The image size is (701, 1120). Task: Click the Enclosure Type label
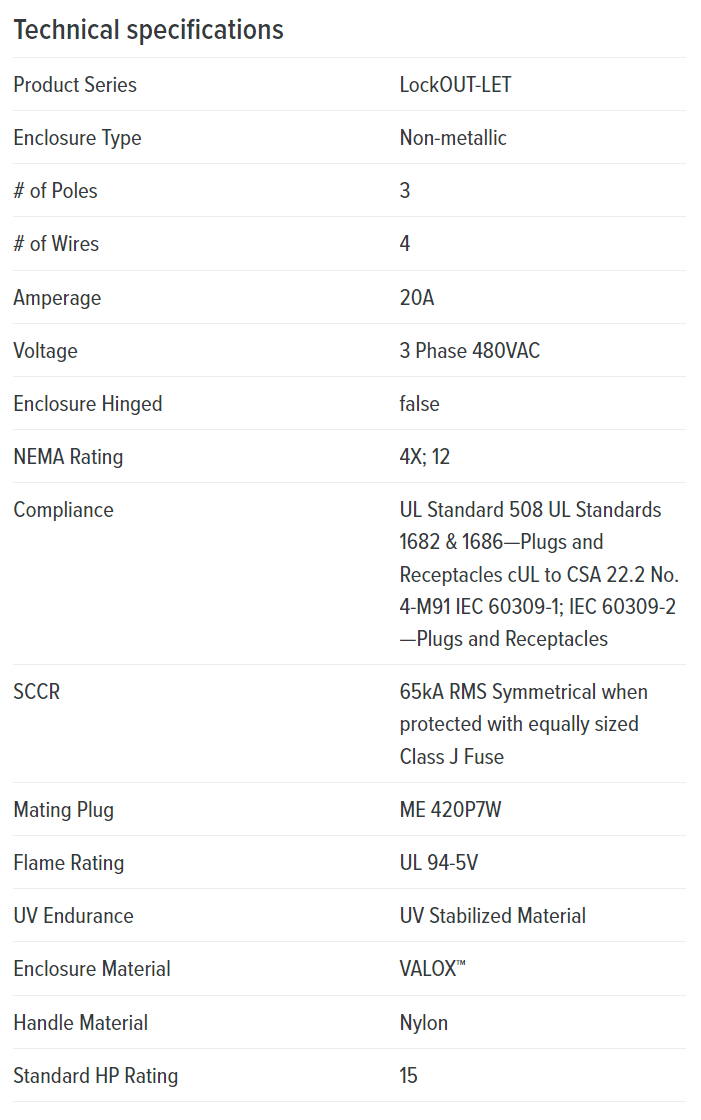pos(77,138)
